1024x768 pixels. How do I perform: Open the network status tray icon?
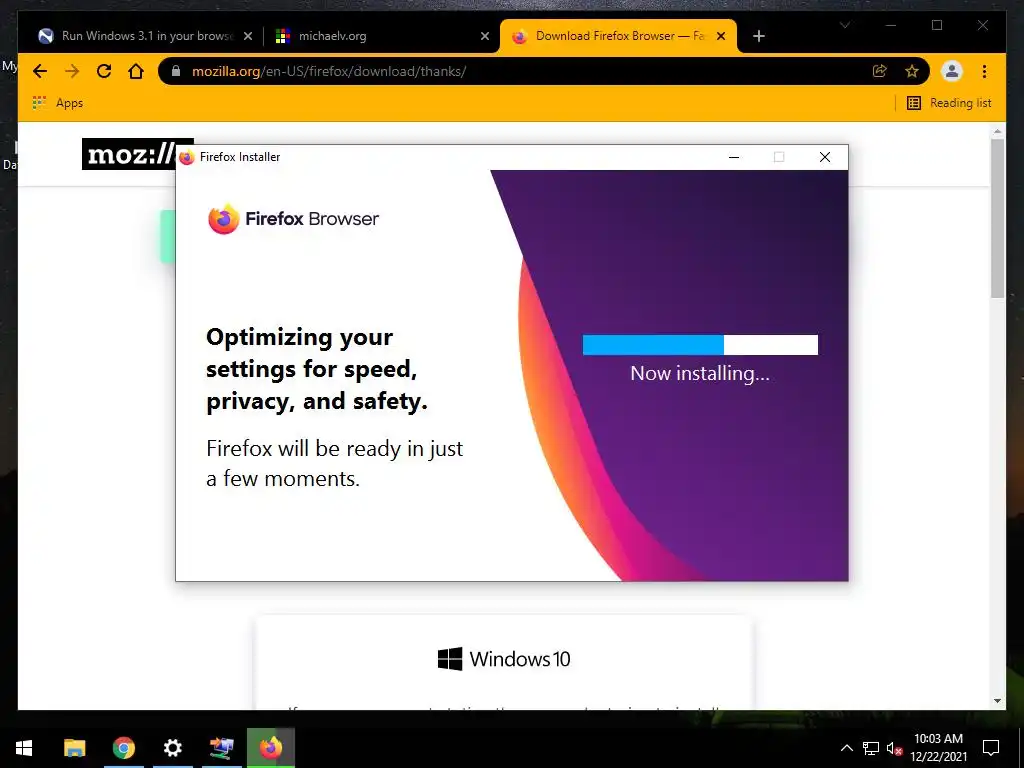[x=871, y=748]
